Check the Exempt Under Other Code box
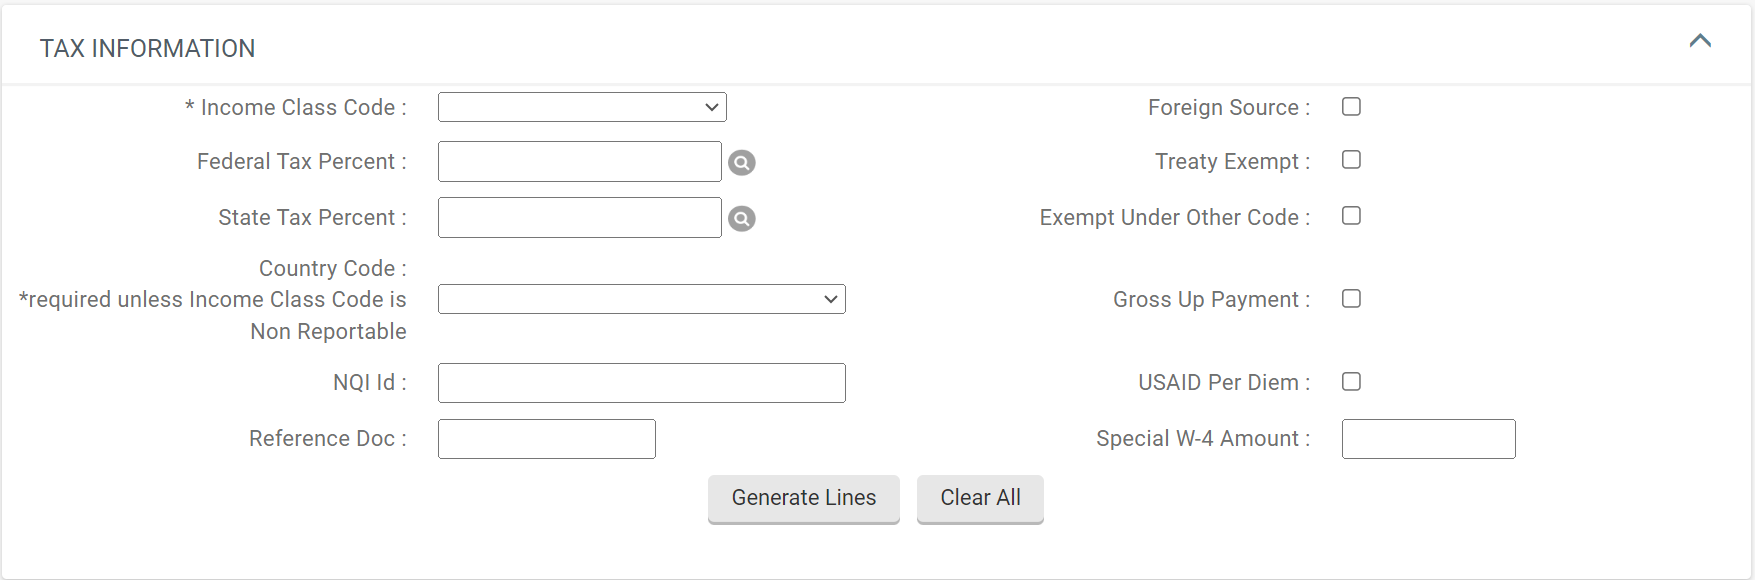The image size is (1755, 580). [x=1351, y=216]
